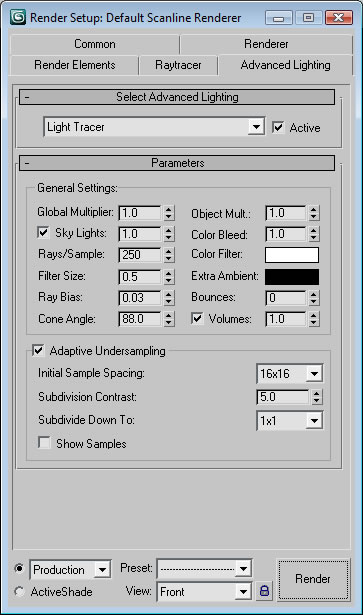Switch to the Common tab
The image size is (363, 615).
click(95, 44)
